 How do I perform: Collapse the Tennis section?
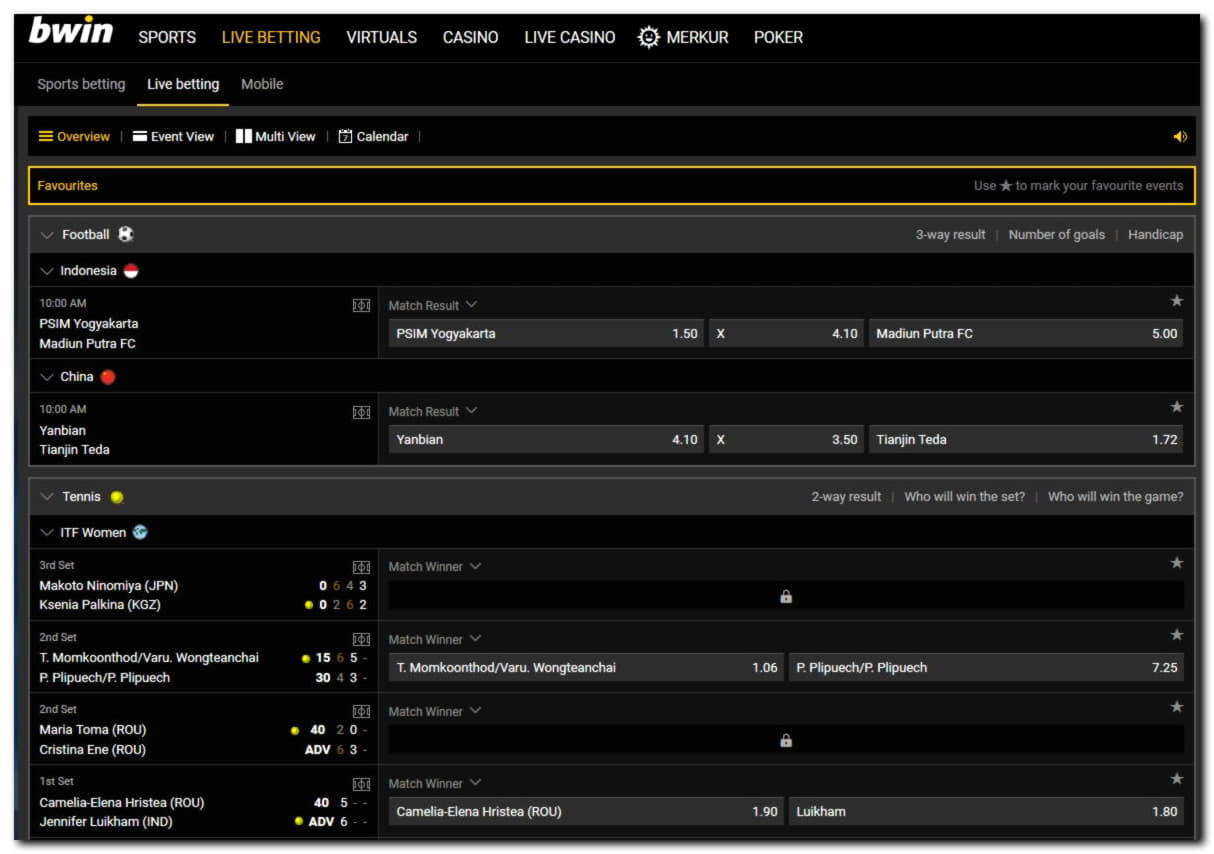(46, 497)
